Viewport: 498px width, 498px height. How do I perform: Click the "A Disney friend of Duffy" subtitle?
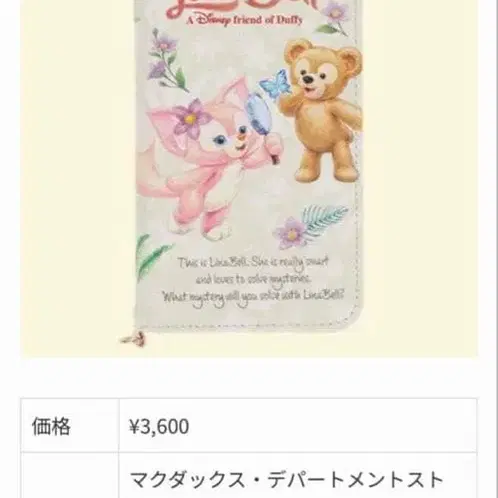[x=244, y=20]
